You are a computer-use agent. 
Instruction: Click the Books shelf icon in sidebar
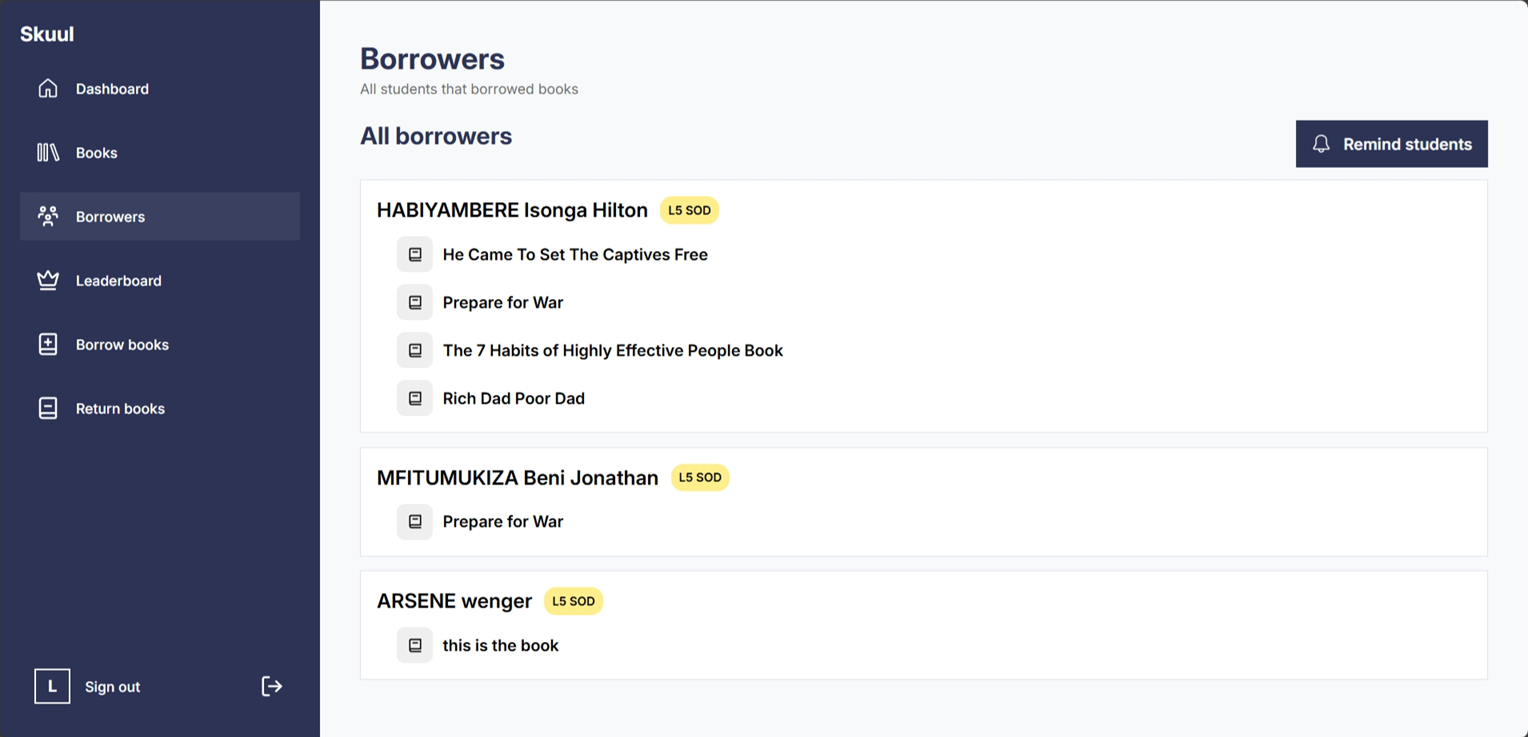pyautogui.click(x=48, y=152)
